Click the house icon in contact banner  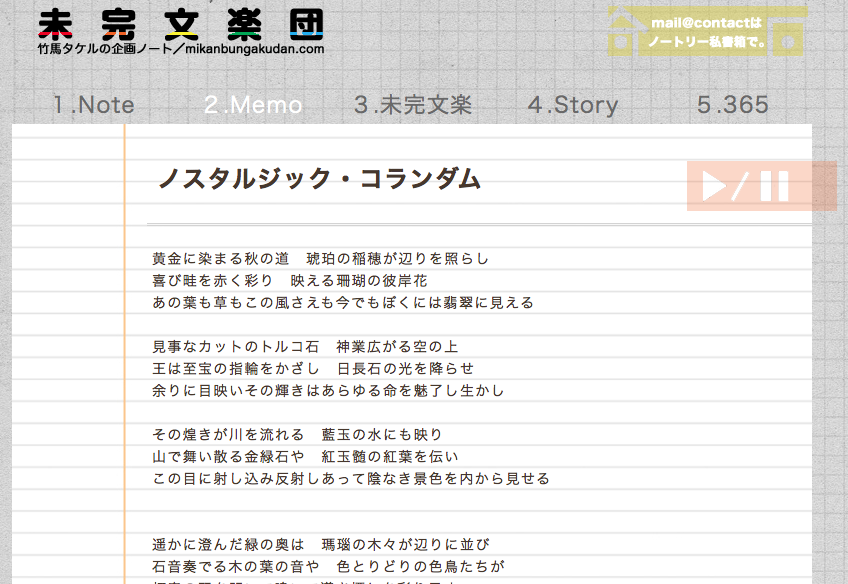click(x=622, y=32)
